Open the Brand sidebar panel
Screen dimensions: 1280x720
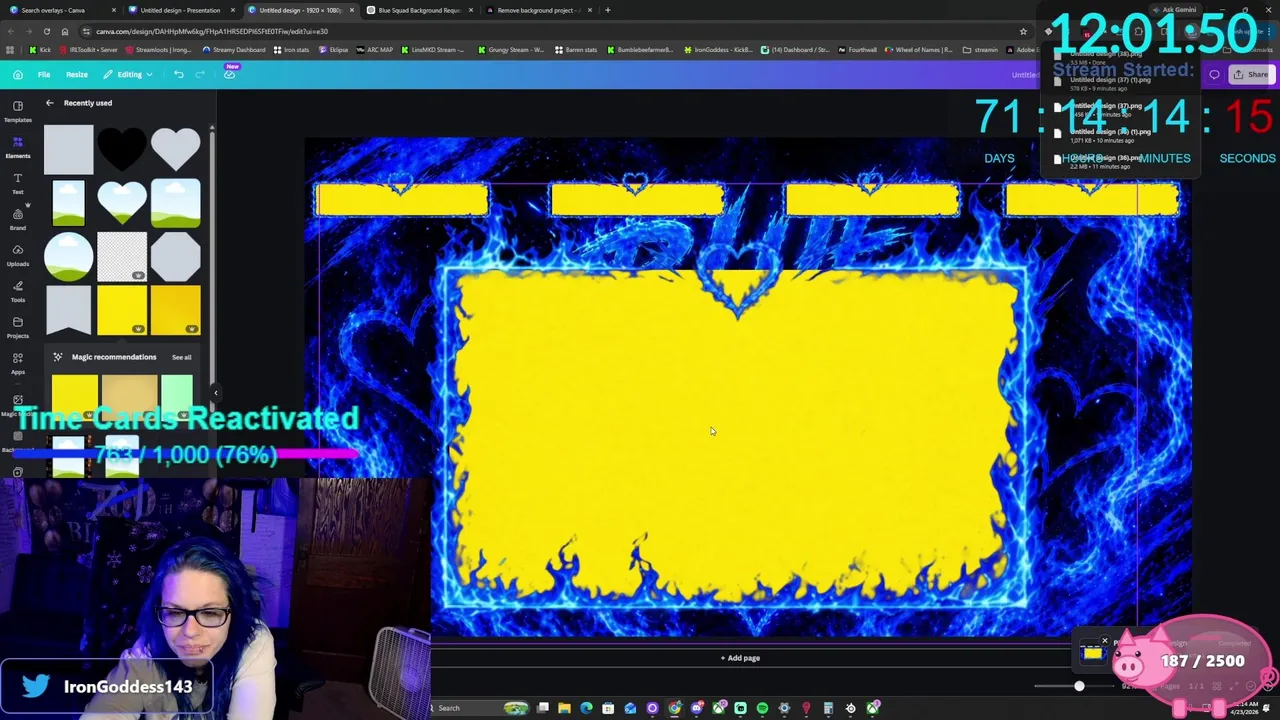click(x=18, y=219)
